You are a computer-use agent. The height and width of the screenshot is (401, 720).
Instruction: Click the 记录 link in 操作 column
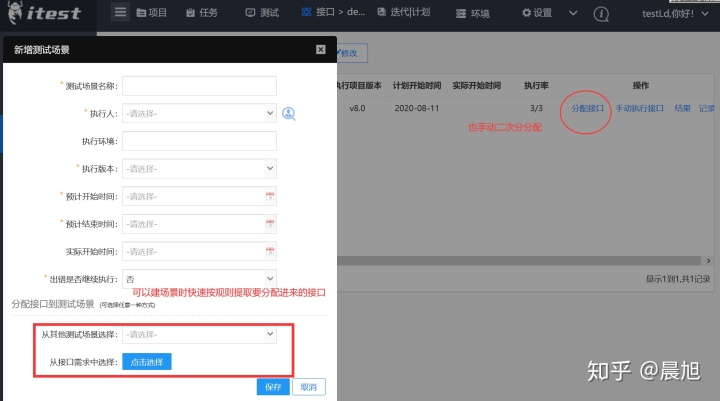point(706,108)
